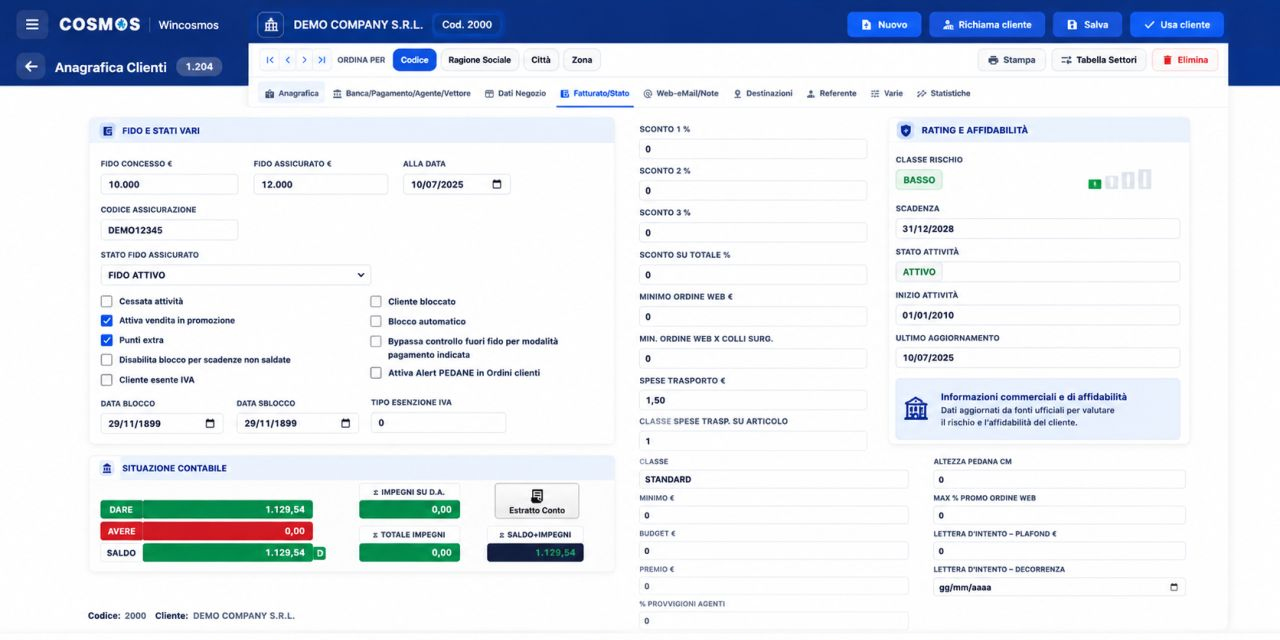Click the Rating e Affidabilità shield icon
The image size is (1280, 640).
[x=906, y=130]
